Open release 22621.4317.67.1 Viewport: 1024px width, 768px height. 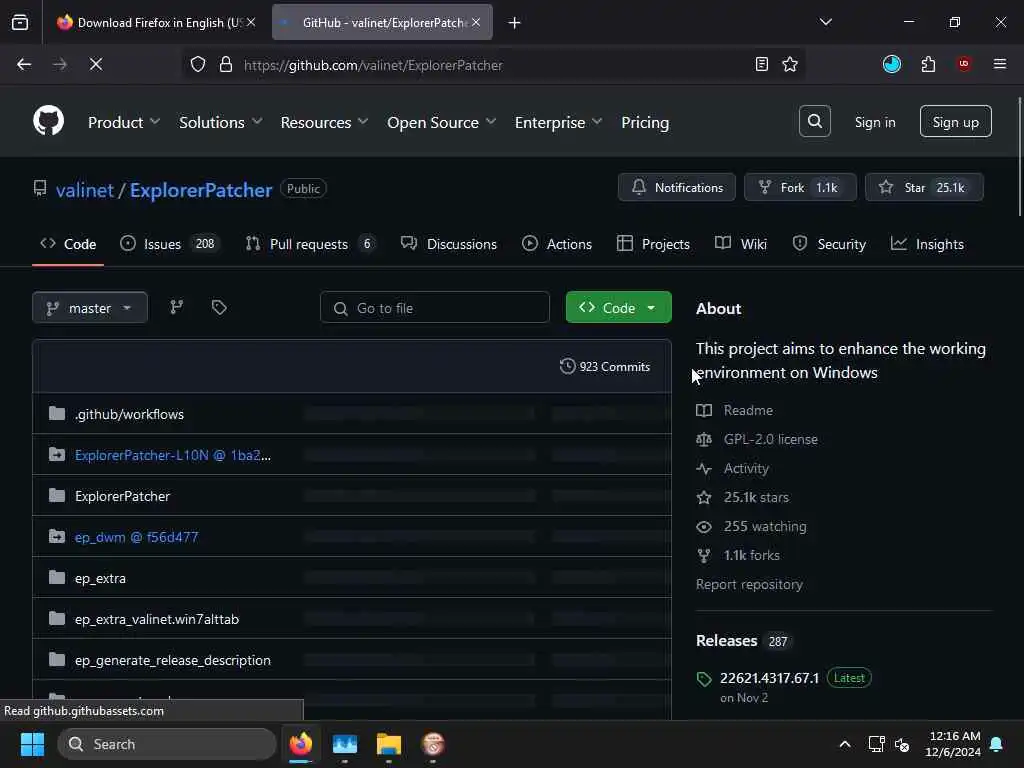click(769, 678)
